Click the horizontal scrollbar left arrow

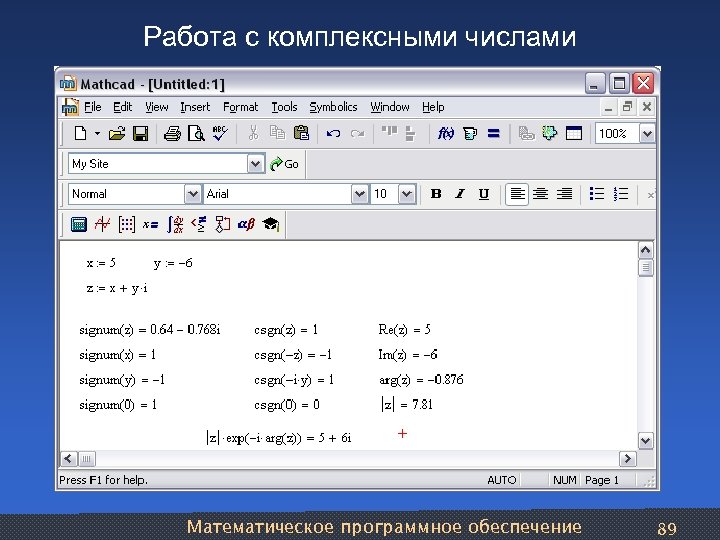pos(69,459)
